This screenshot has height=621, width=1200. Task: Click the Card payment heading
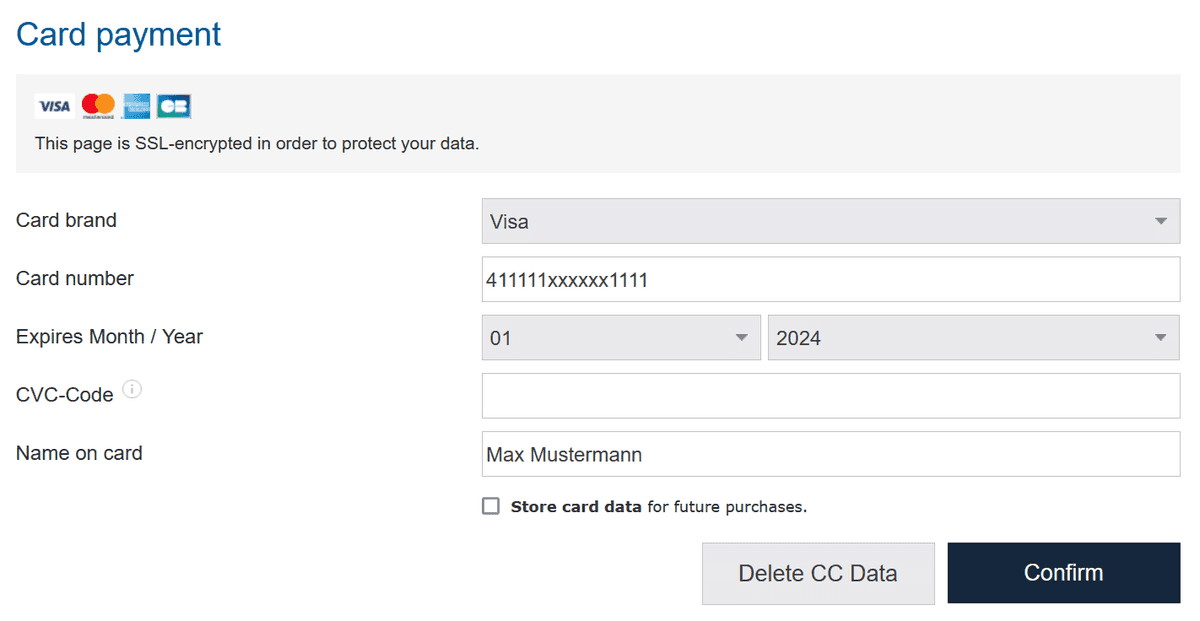(119, 34)
